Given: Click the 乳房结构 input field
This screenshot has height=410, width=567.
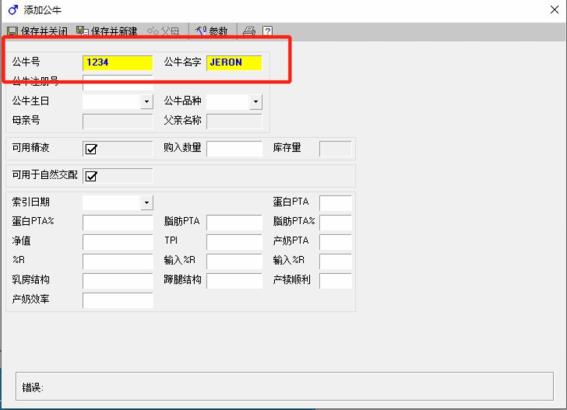Looking at the screenshot, I should (x=118, y=281).
